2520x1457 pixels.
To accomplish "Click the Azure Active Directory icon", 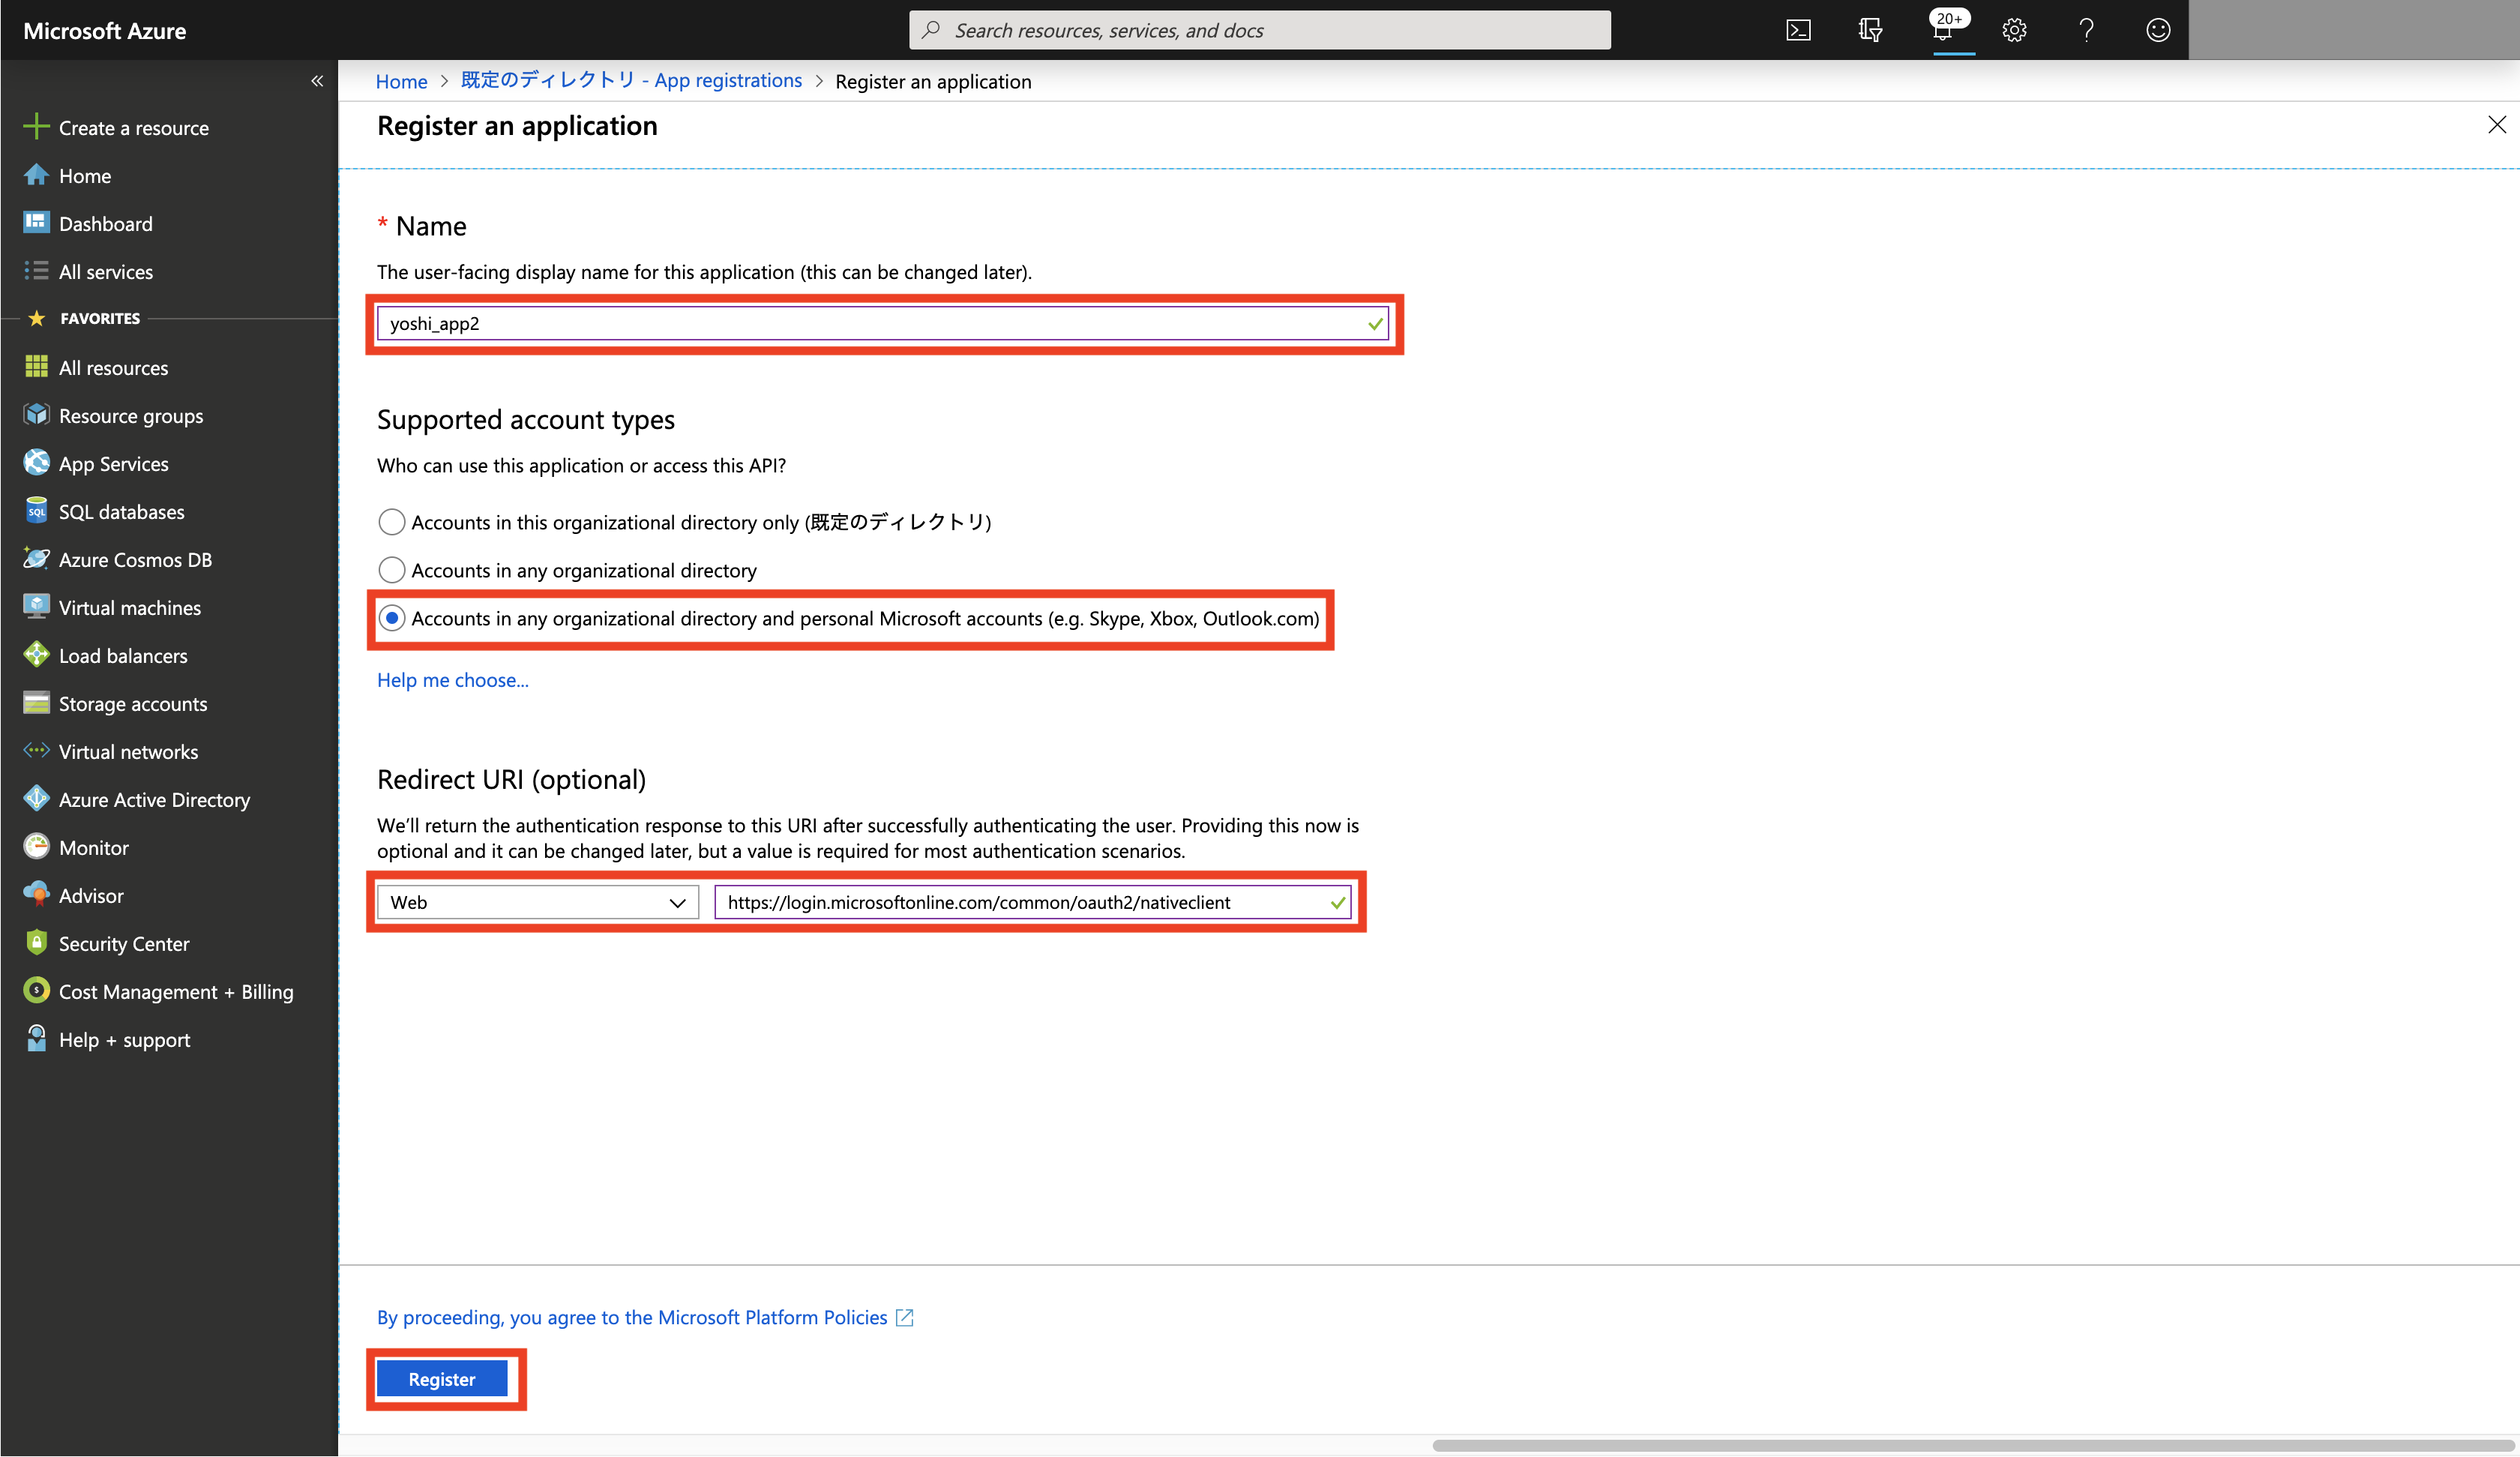I will coord(36,798).
